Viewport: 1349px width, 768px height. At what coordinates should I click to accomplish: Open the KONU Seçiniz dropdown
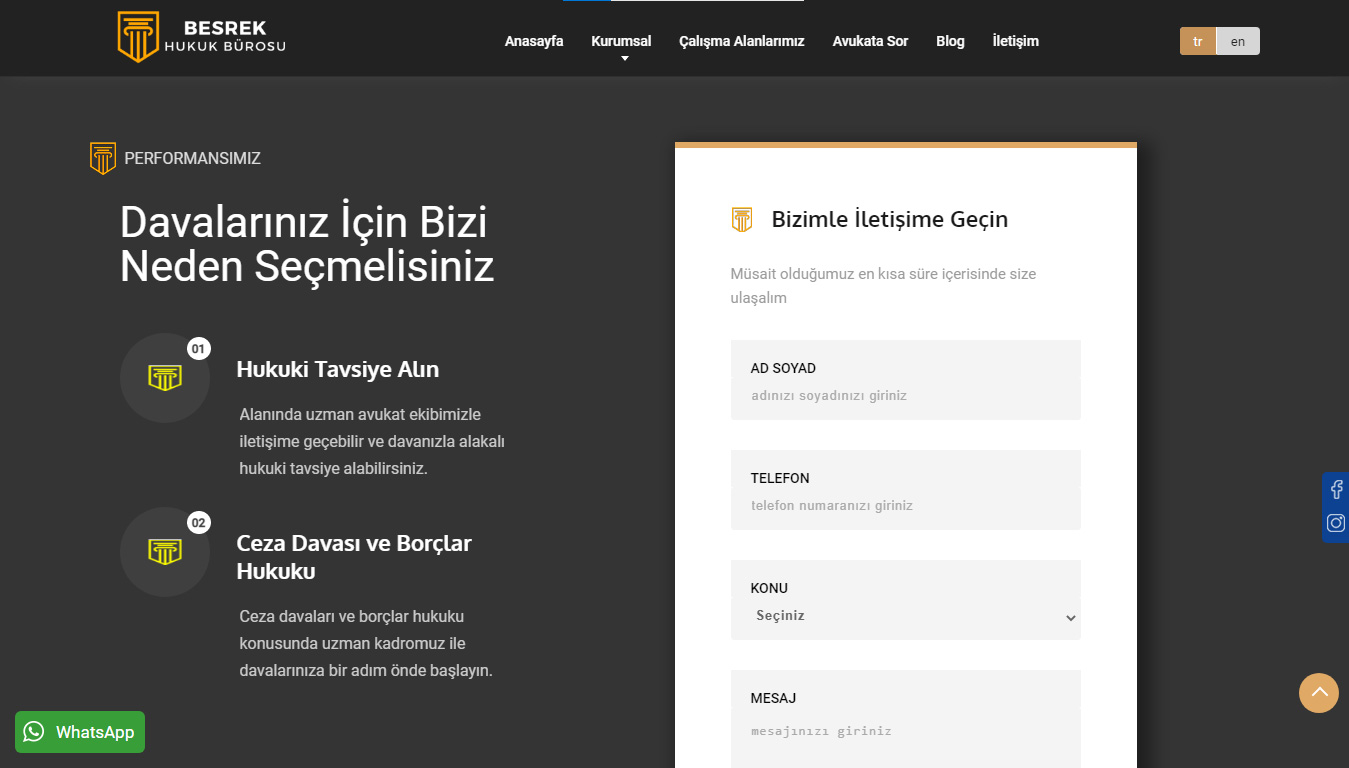(x=906, y=616)
